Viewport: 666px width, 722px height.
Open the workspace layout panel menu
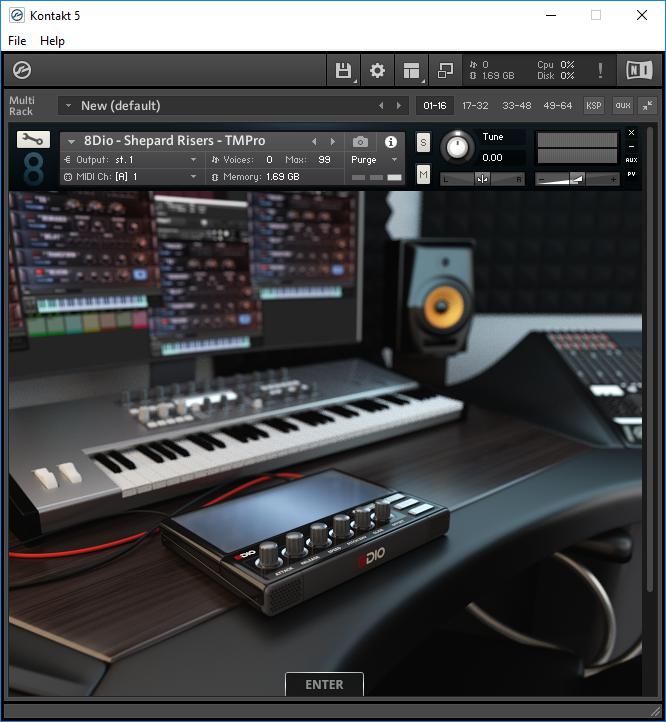coord(411,70)
